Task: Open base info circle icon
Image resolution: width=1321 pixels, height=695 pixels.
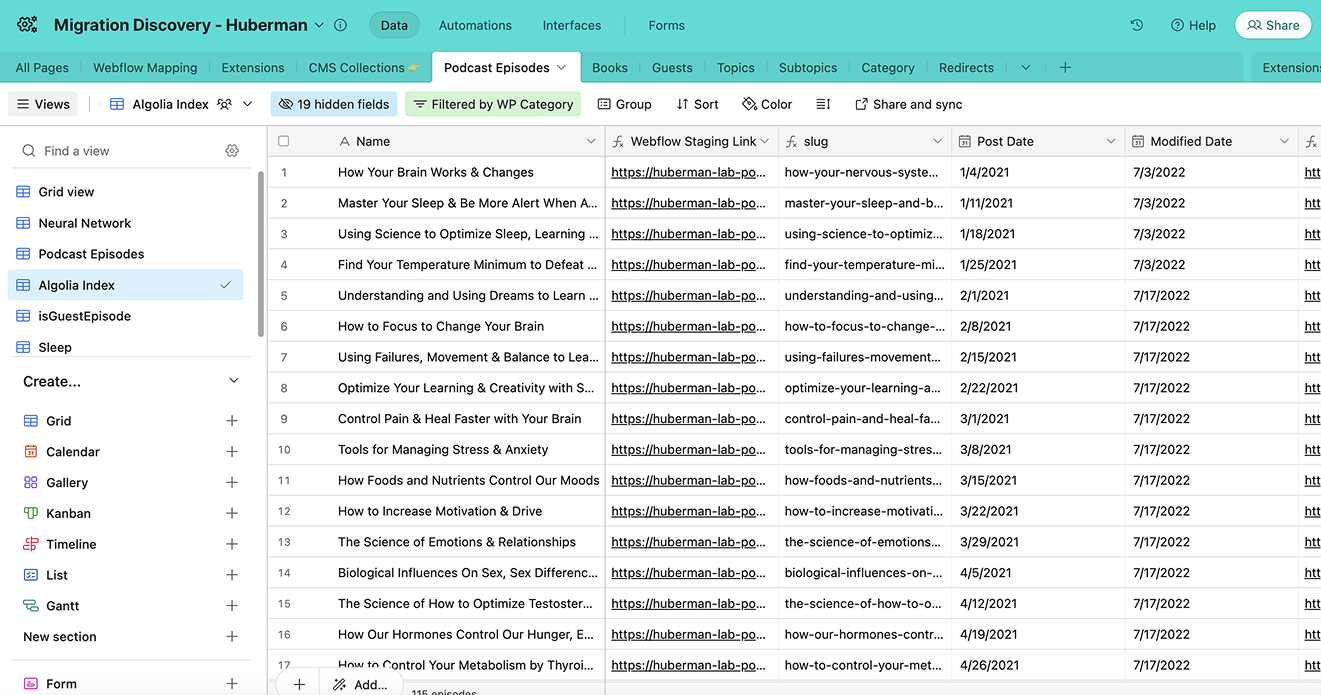Action: (x=340, y=25)
